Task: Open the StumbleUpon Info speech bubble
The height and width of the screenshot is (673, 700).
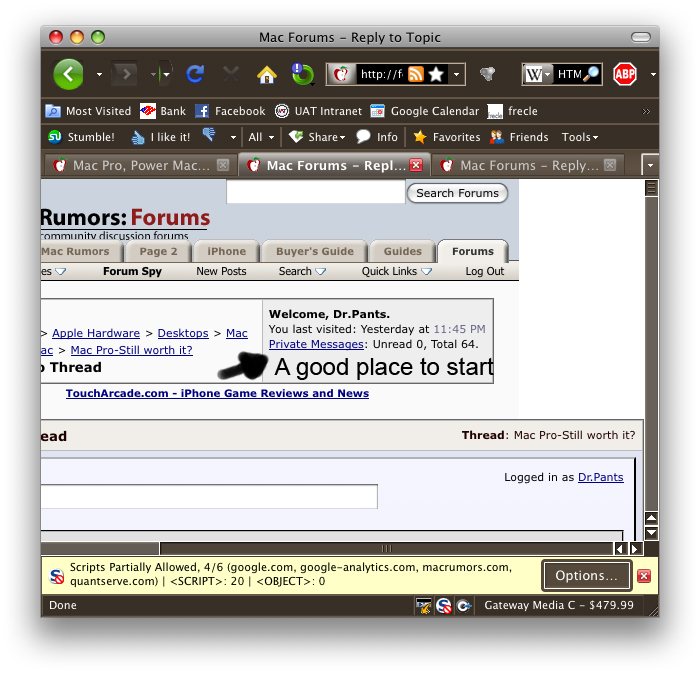Action: pyautogui.click(x=377, y=137)
